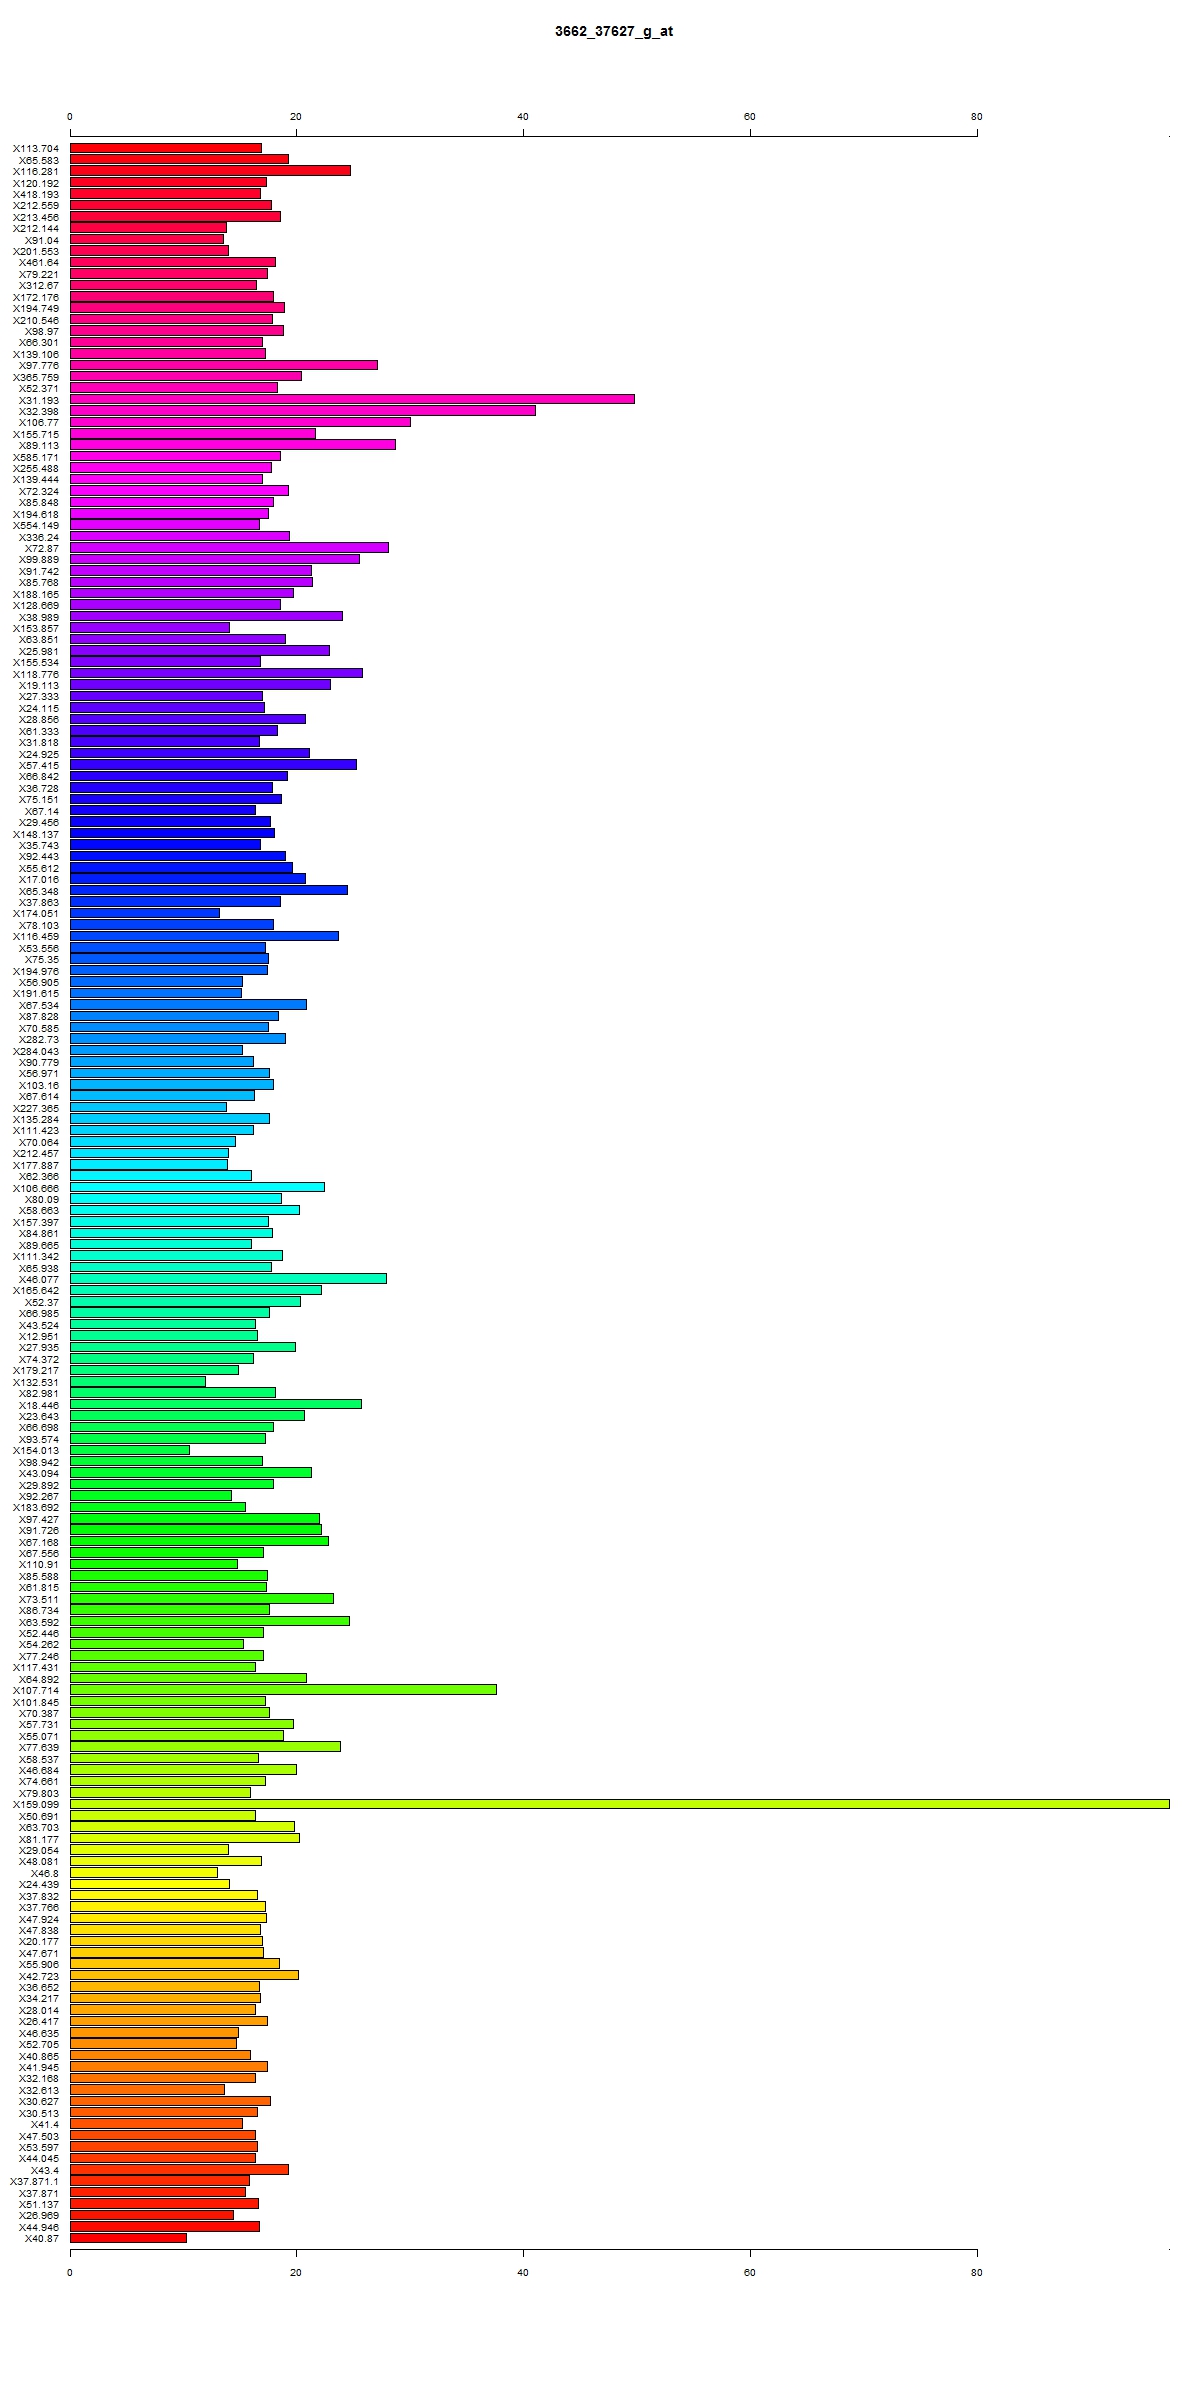Select label X91.04
The height and width of the screenshot is (2400, 1200).
pos(42,240)
